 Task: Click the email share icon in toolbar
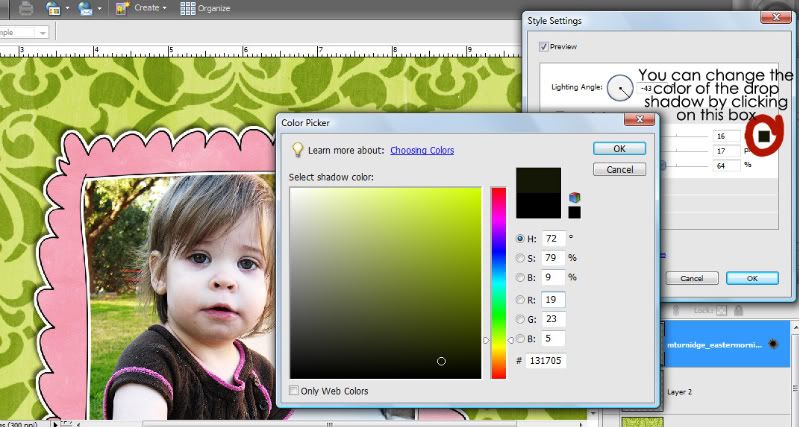pyautogui.click(x=85, y=8)
